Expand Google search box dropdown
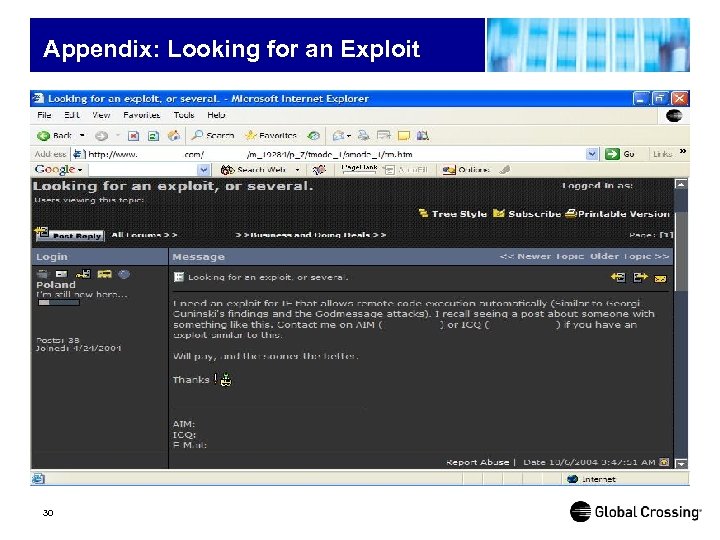Viewport: 720px width, 540px height. [x=203, y=170]
